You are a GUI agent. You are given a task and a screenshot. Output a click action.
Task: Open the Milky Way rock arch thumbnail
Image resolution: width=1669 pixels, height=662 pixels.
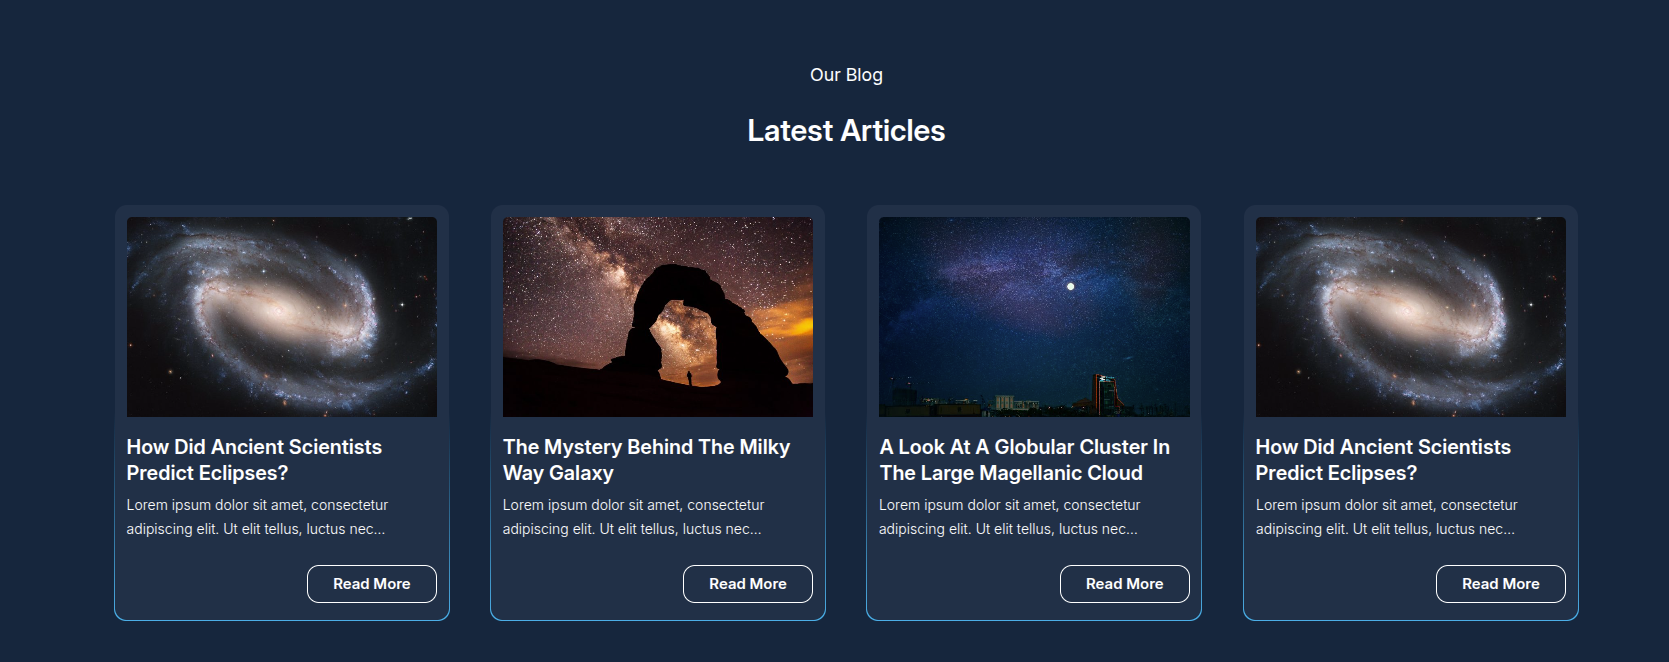[x=658, y=317]
